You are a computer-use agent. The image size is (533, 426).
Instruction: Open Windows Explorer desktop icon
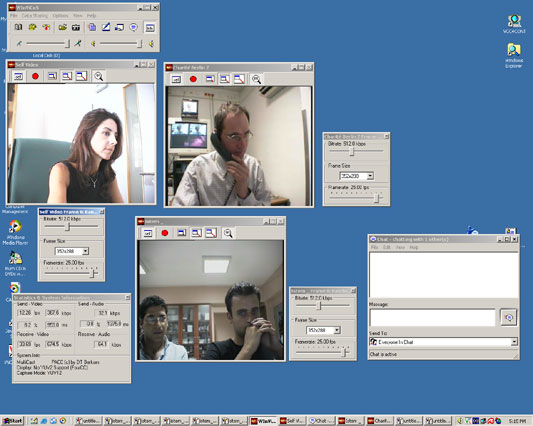point(514,56)
